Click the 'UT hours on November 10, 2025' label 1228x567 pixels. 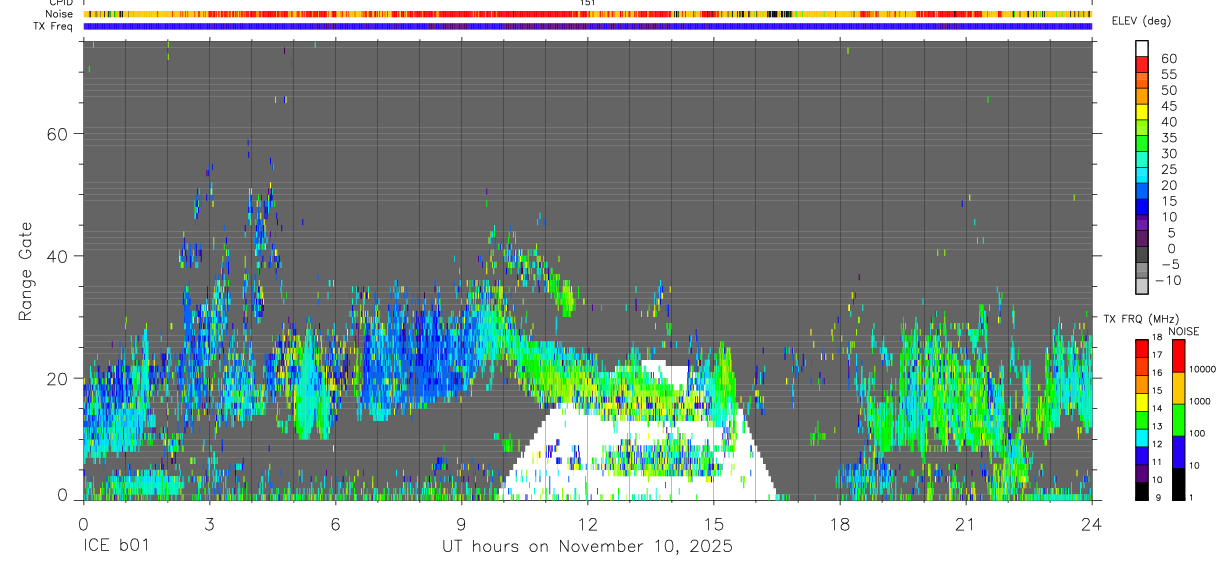coord(588,546)
